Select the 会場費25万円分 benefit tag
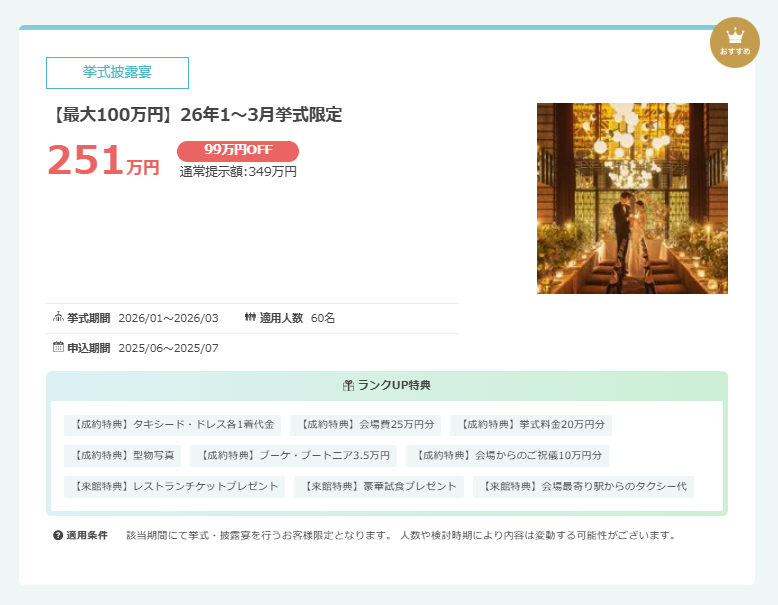 pos(366,425)
